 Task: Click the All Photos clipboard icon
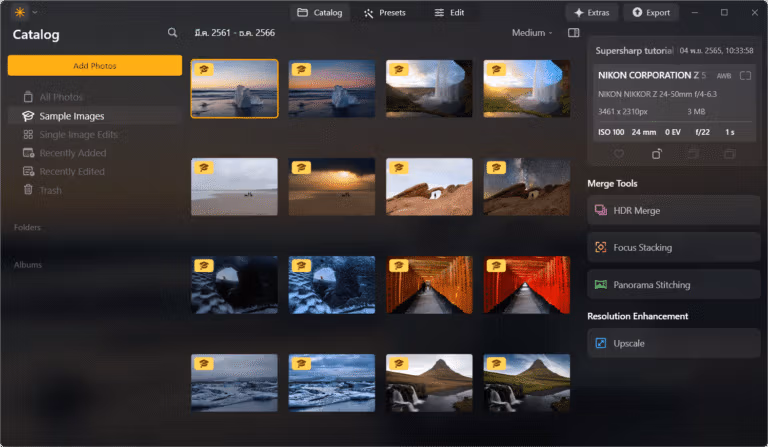tap(28, 97)
